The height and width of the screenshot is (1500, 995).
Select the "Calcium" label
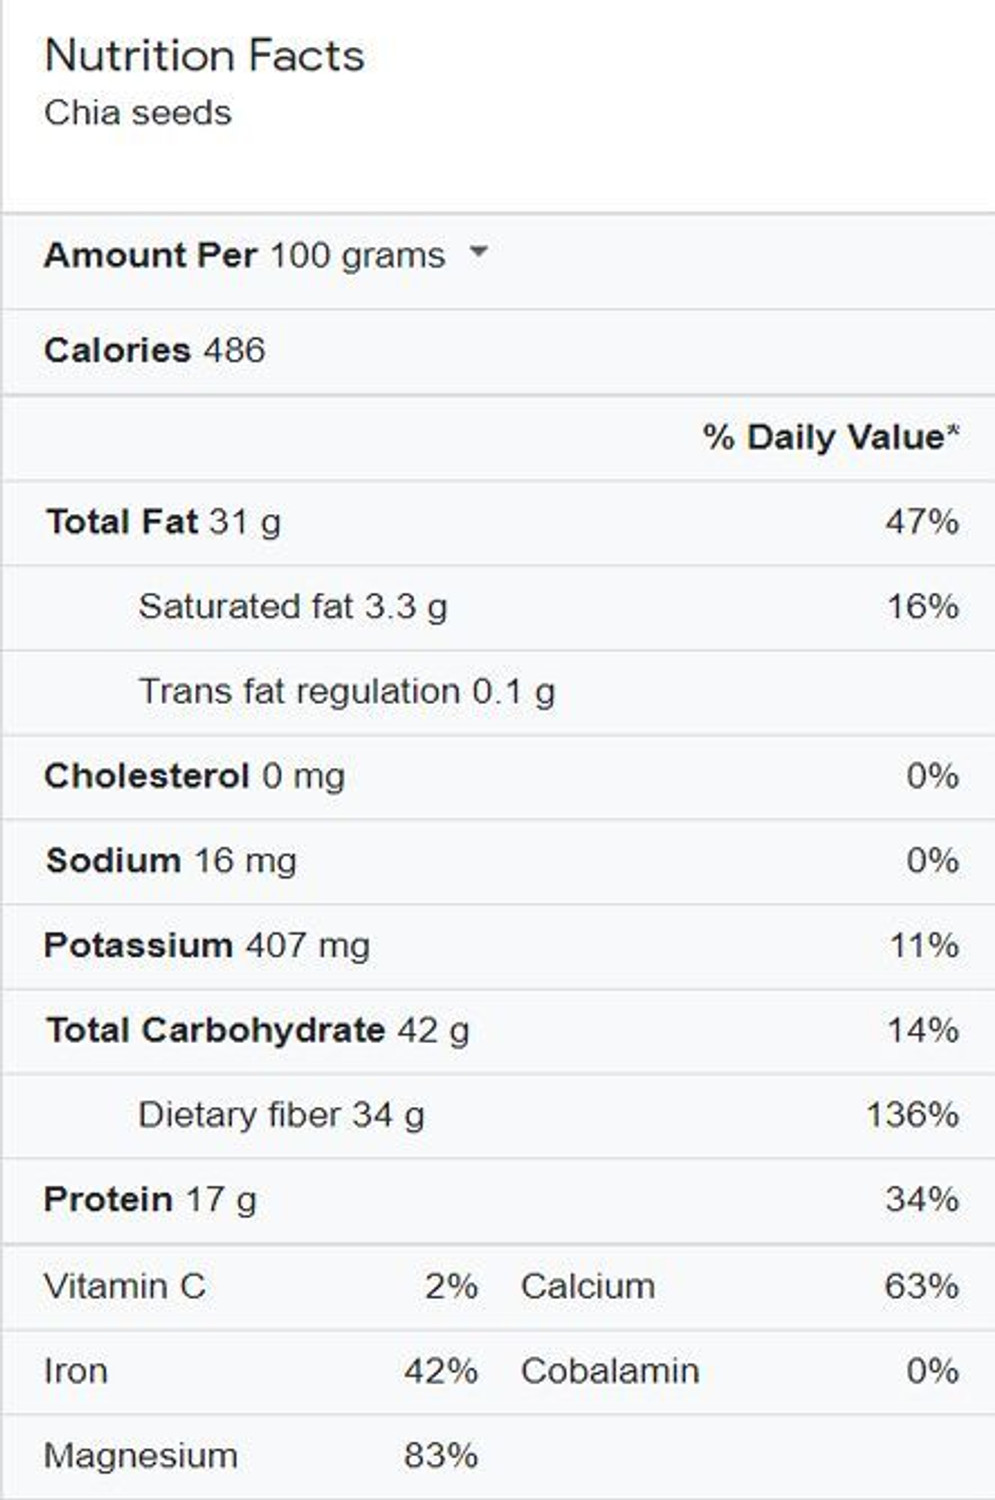coord(588,1286)
